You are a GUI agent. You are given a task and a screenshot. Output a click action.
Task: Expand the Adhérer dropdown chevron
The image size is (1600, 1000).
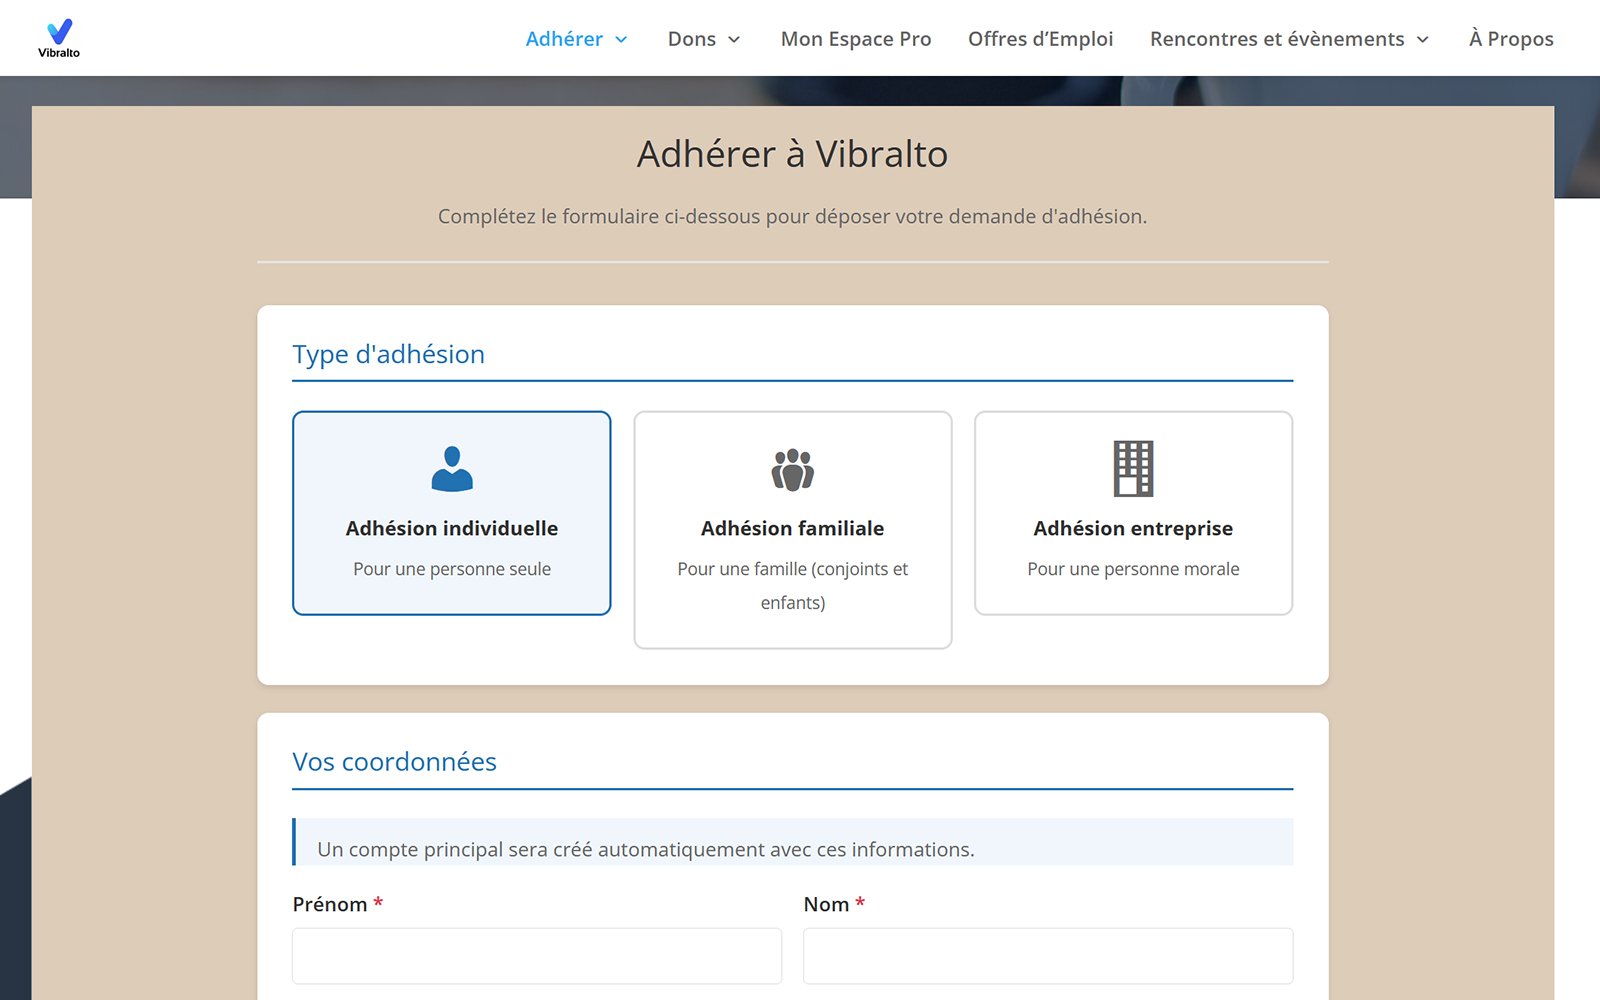click(621, 40)
